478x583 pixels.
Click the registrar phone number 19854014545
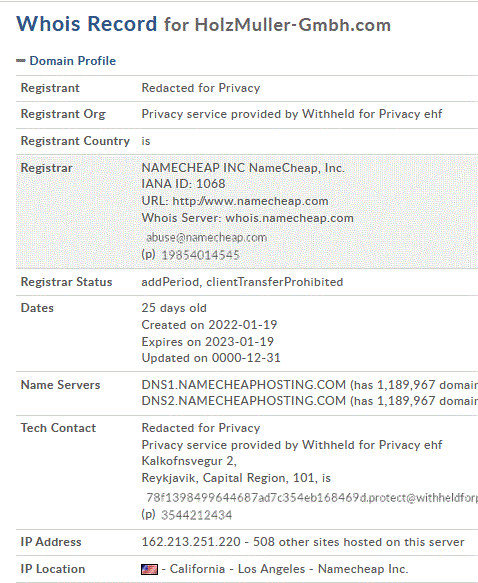pos(200,255)
